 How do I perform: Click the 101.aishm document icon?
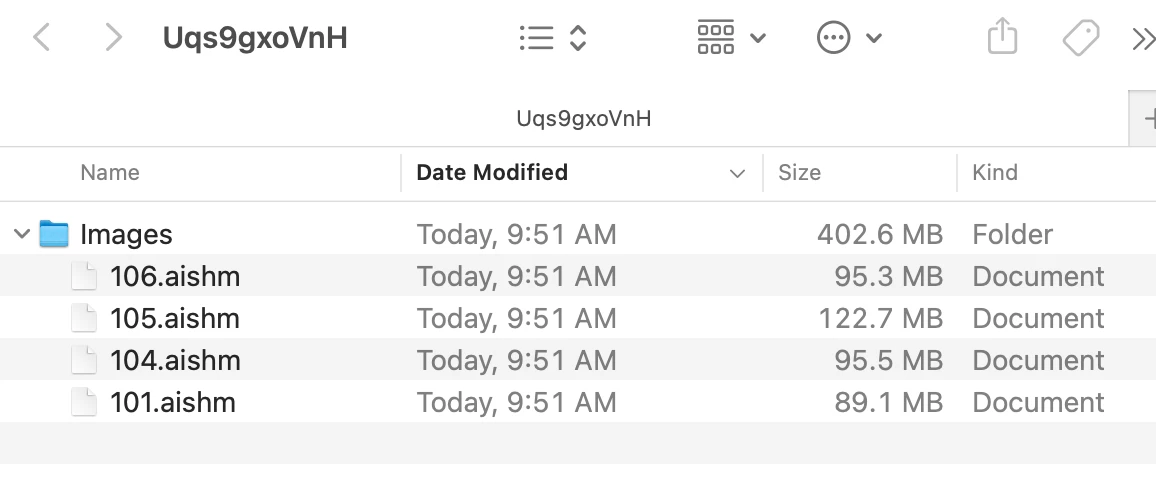84,402
